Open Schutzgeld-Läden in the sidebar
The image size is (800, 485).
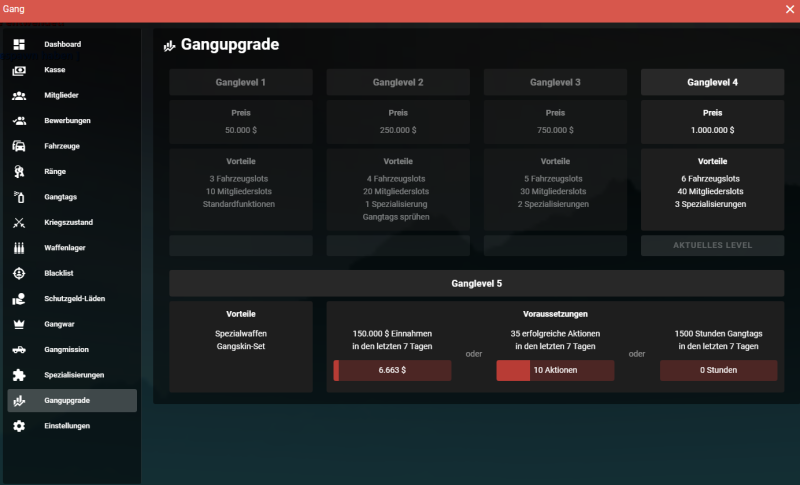(72, 299)
